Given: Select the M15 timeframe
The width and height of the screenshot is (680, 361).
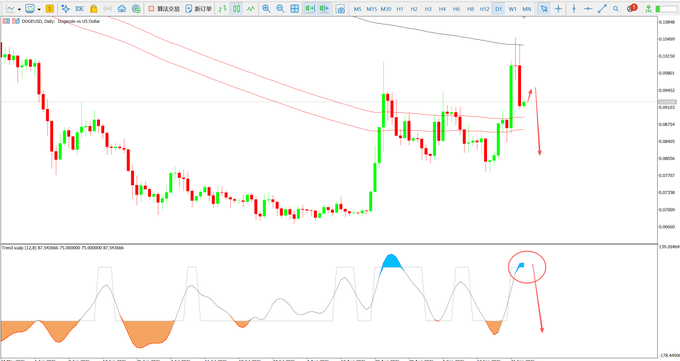Looking at the screenshot, I should coord(372,9).
